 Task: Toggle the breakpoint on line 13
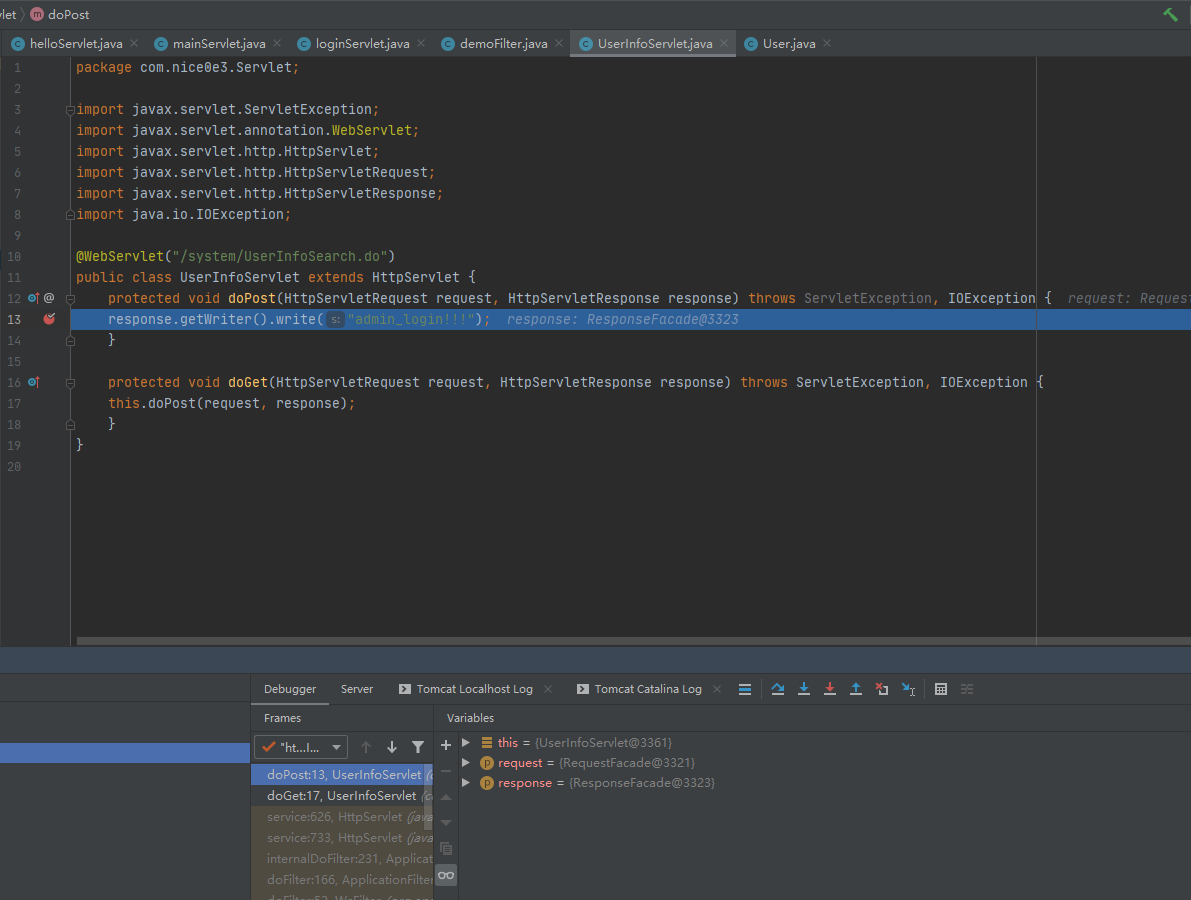[x=49, y=319]
